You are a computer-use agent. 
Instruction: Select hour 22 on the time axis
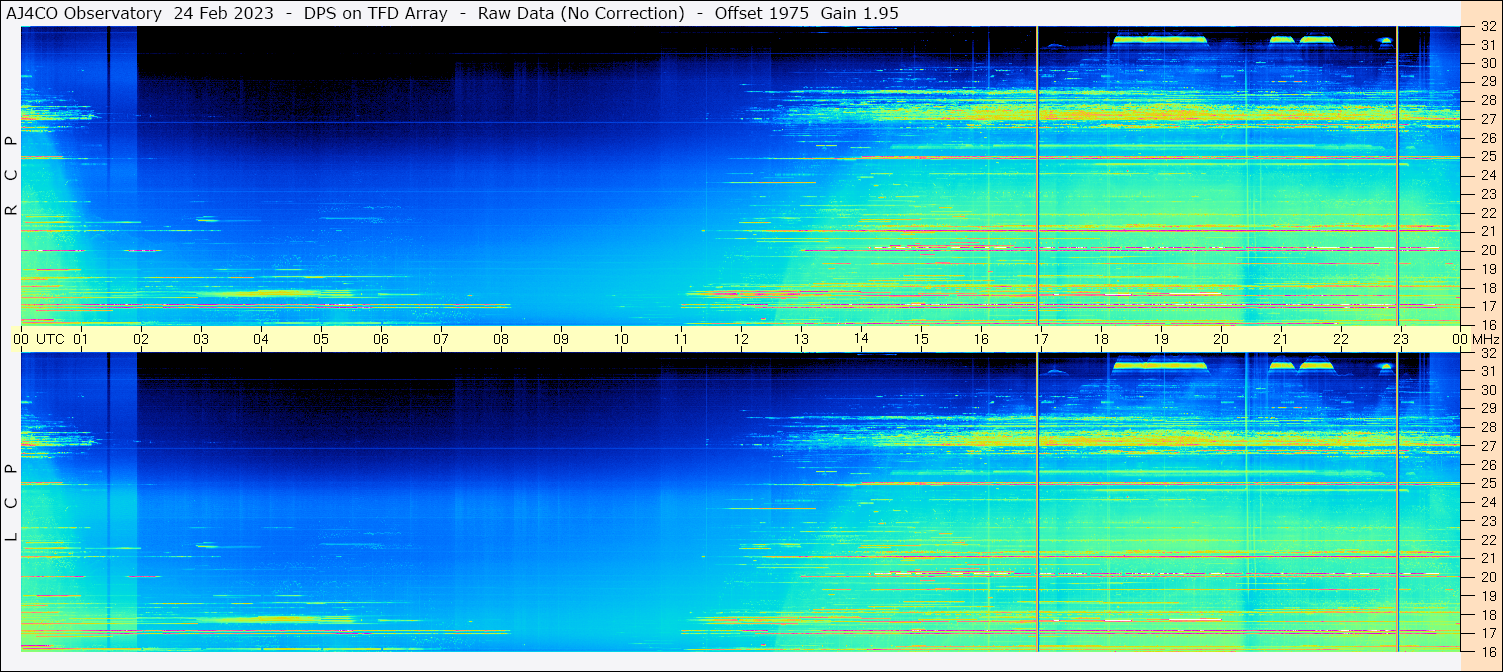point(1341,339)
